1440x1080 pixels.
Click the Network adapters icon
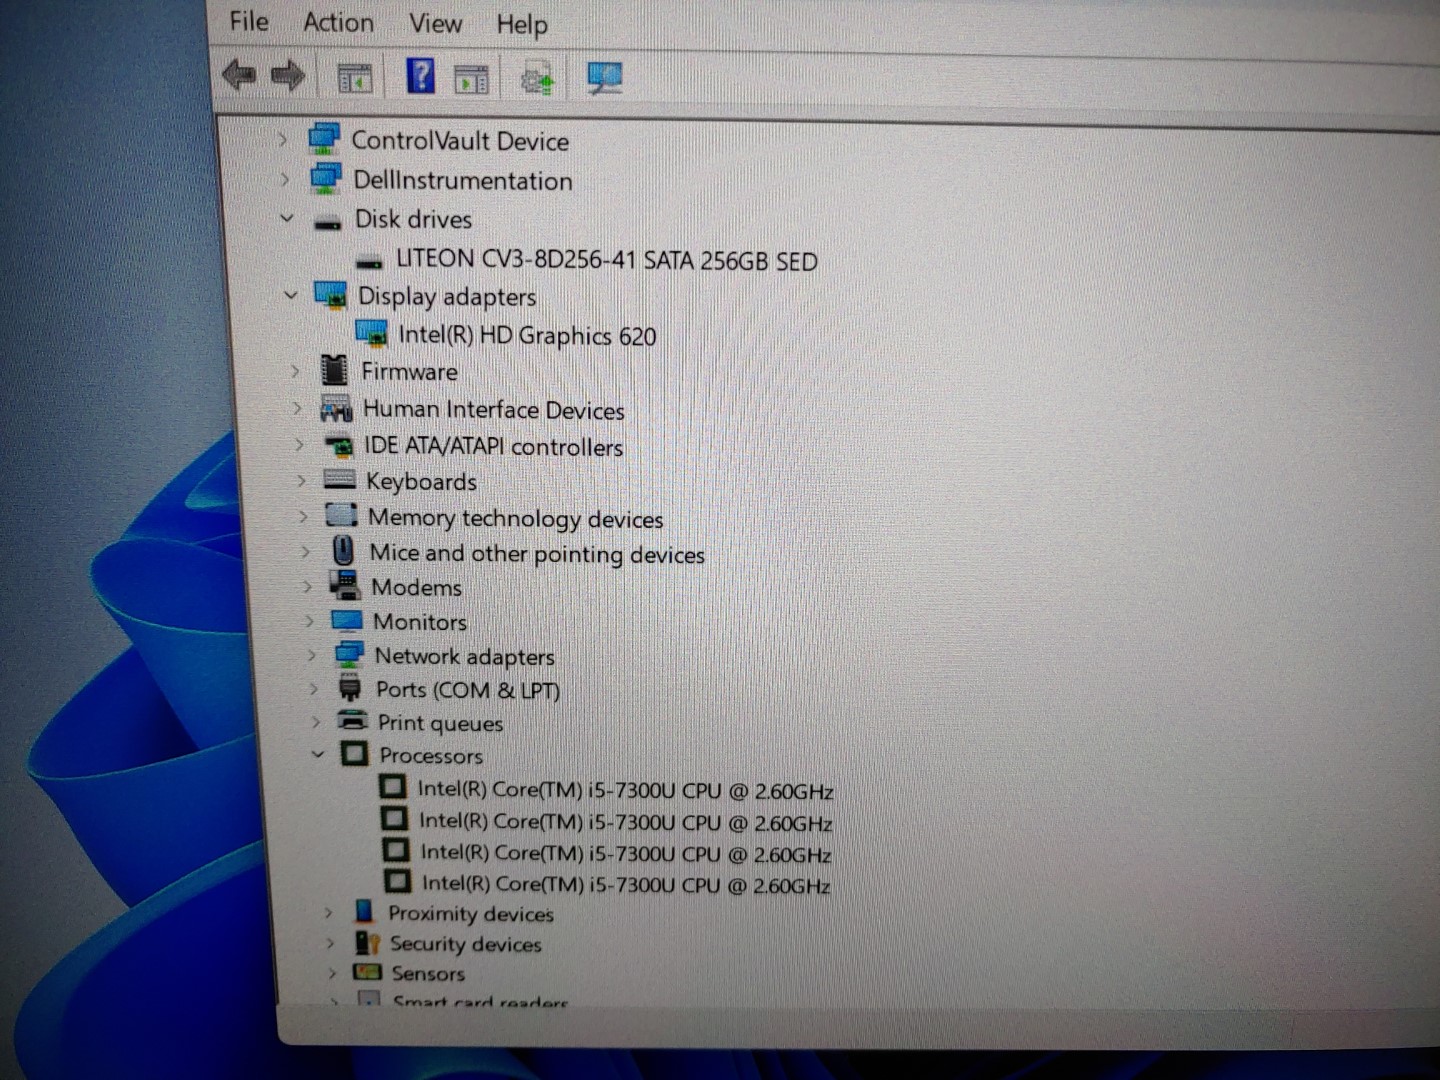(x=349, y=655)
